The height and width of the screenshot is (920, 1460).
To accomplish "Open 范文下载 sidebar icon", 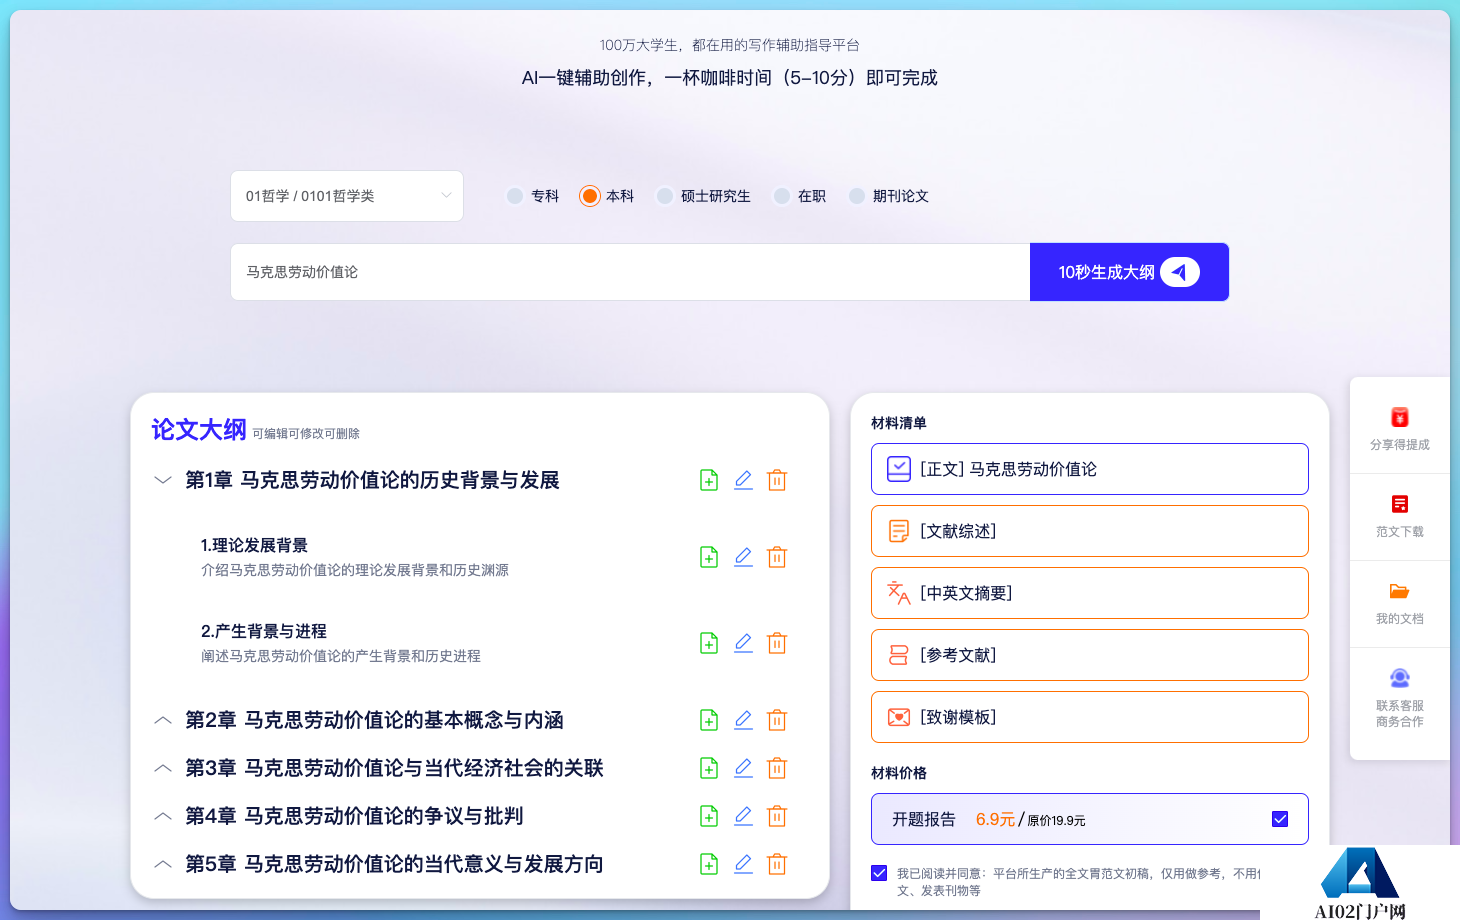I will (x=1400, y=504).
